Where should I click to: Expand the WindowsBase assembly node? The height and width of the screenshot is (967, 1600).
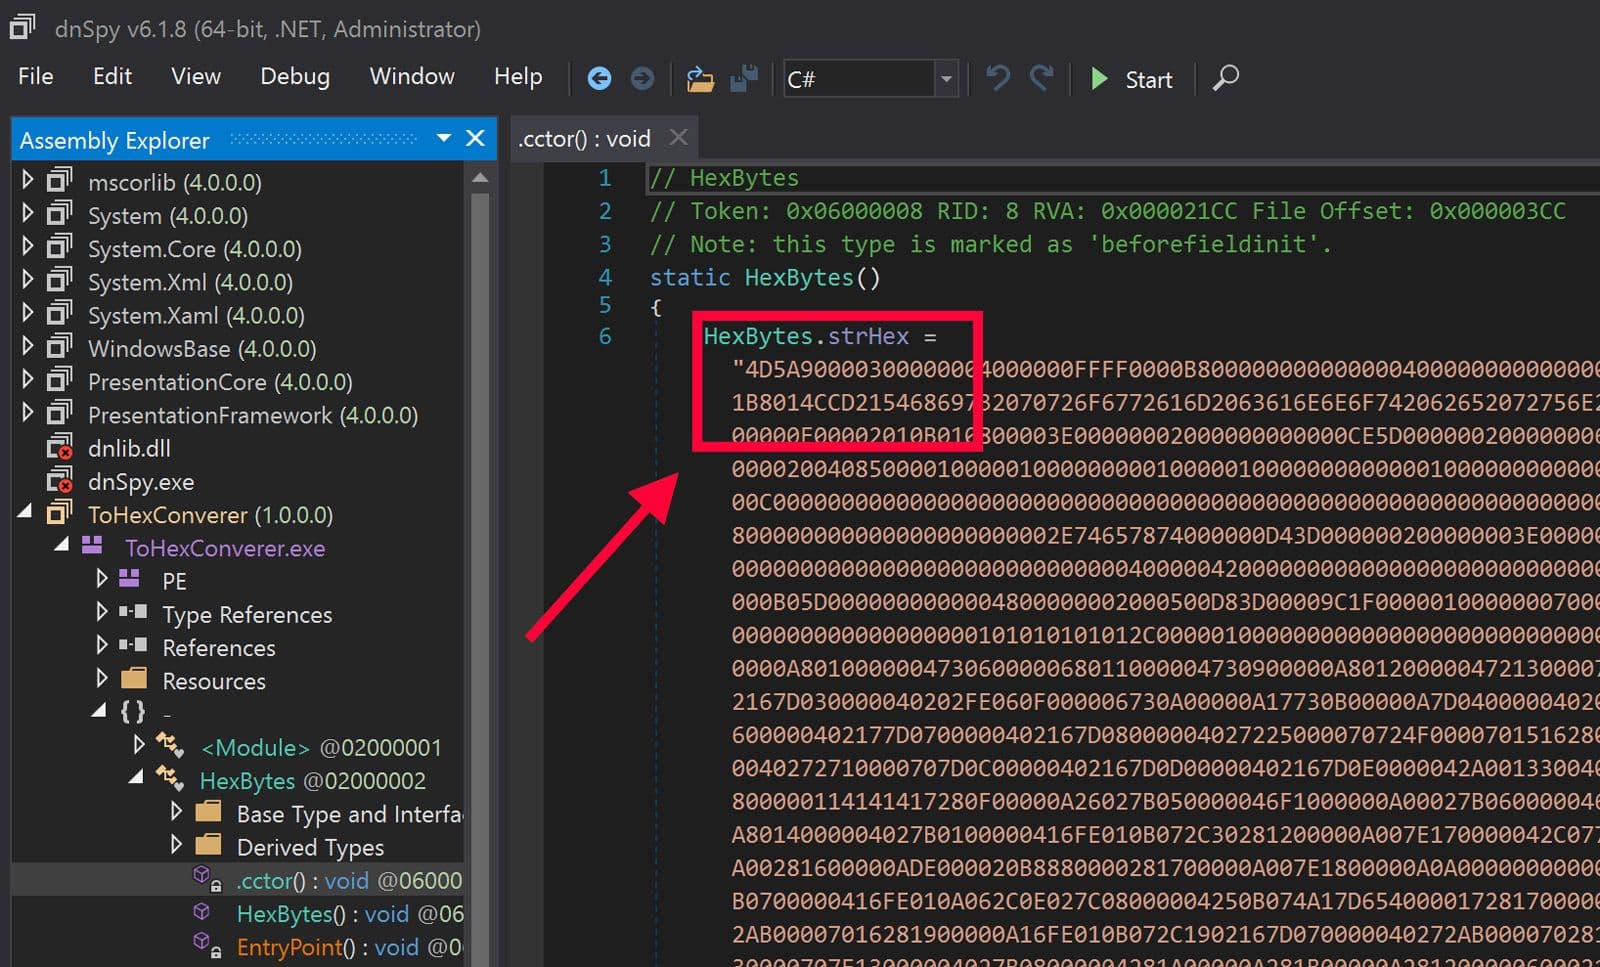pyautogui.click(x=28, y=346)
